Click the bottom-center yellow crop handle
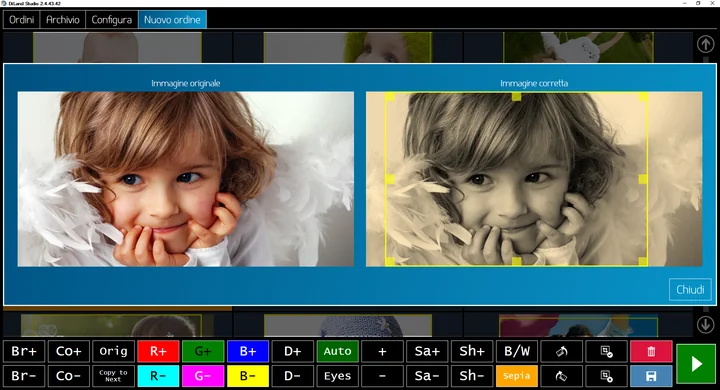The width and height of the screenshot is (720, 390). click(516, 261)
